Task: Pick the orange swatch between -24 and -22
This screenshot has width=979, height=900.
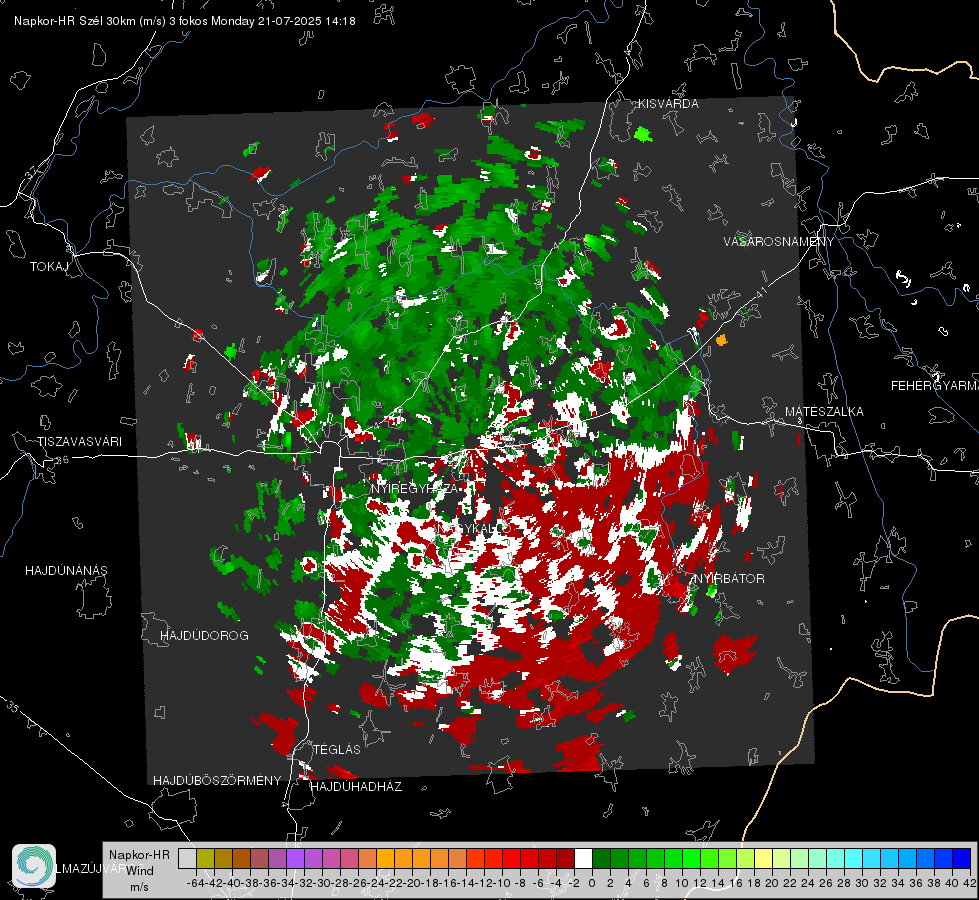Action: click(385, 859)
